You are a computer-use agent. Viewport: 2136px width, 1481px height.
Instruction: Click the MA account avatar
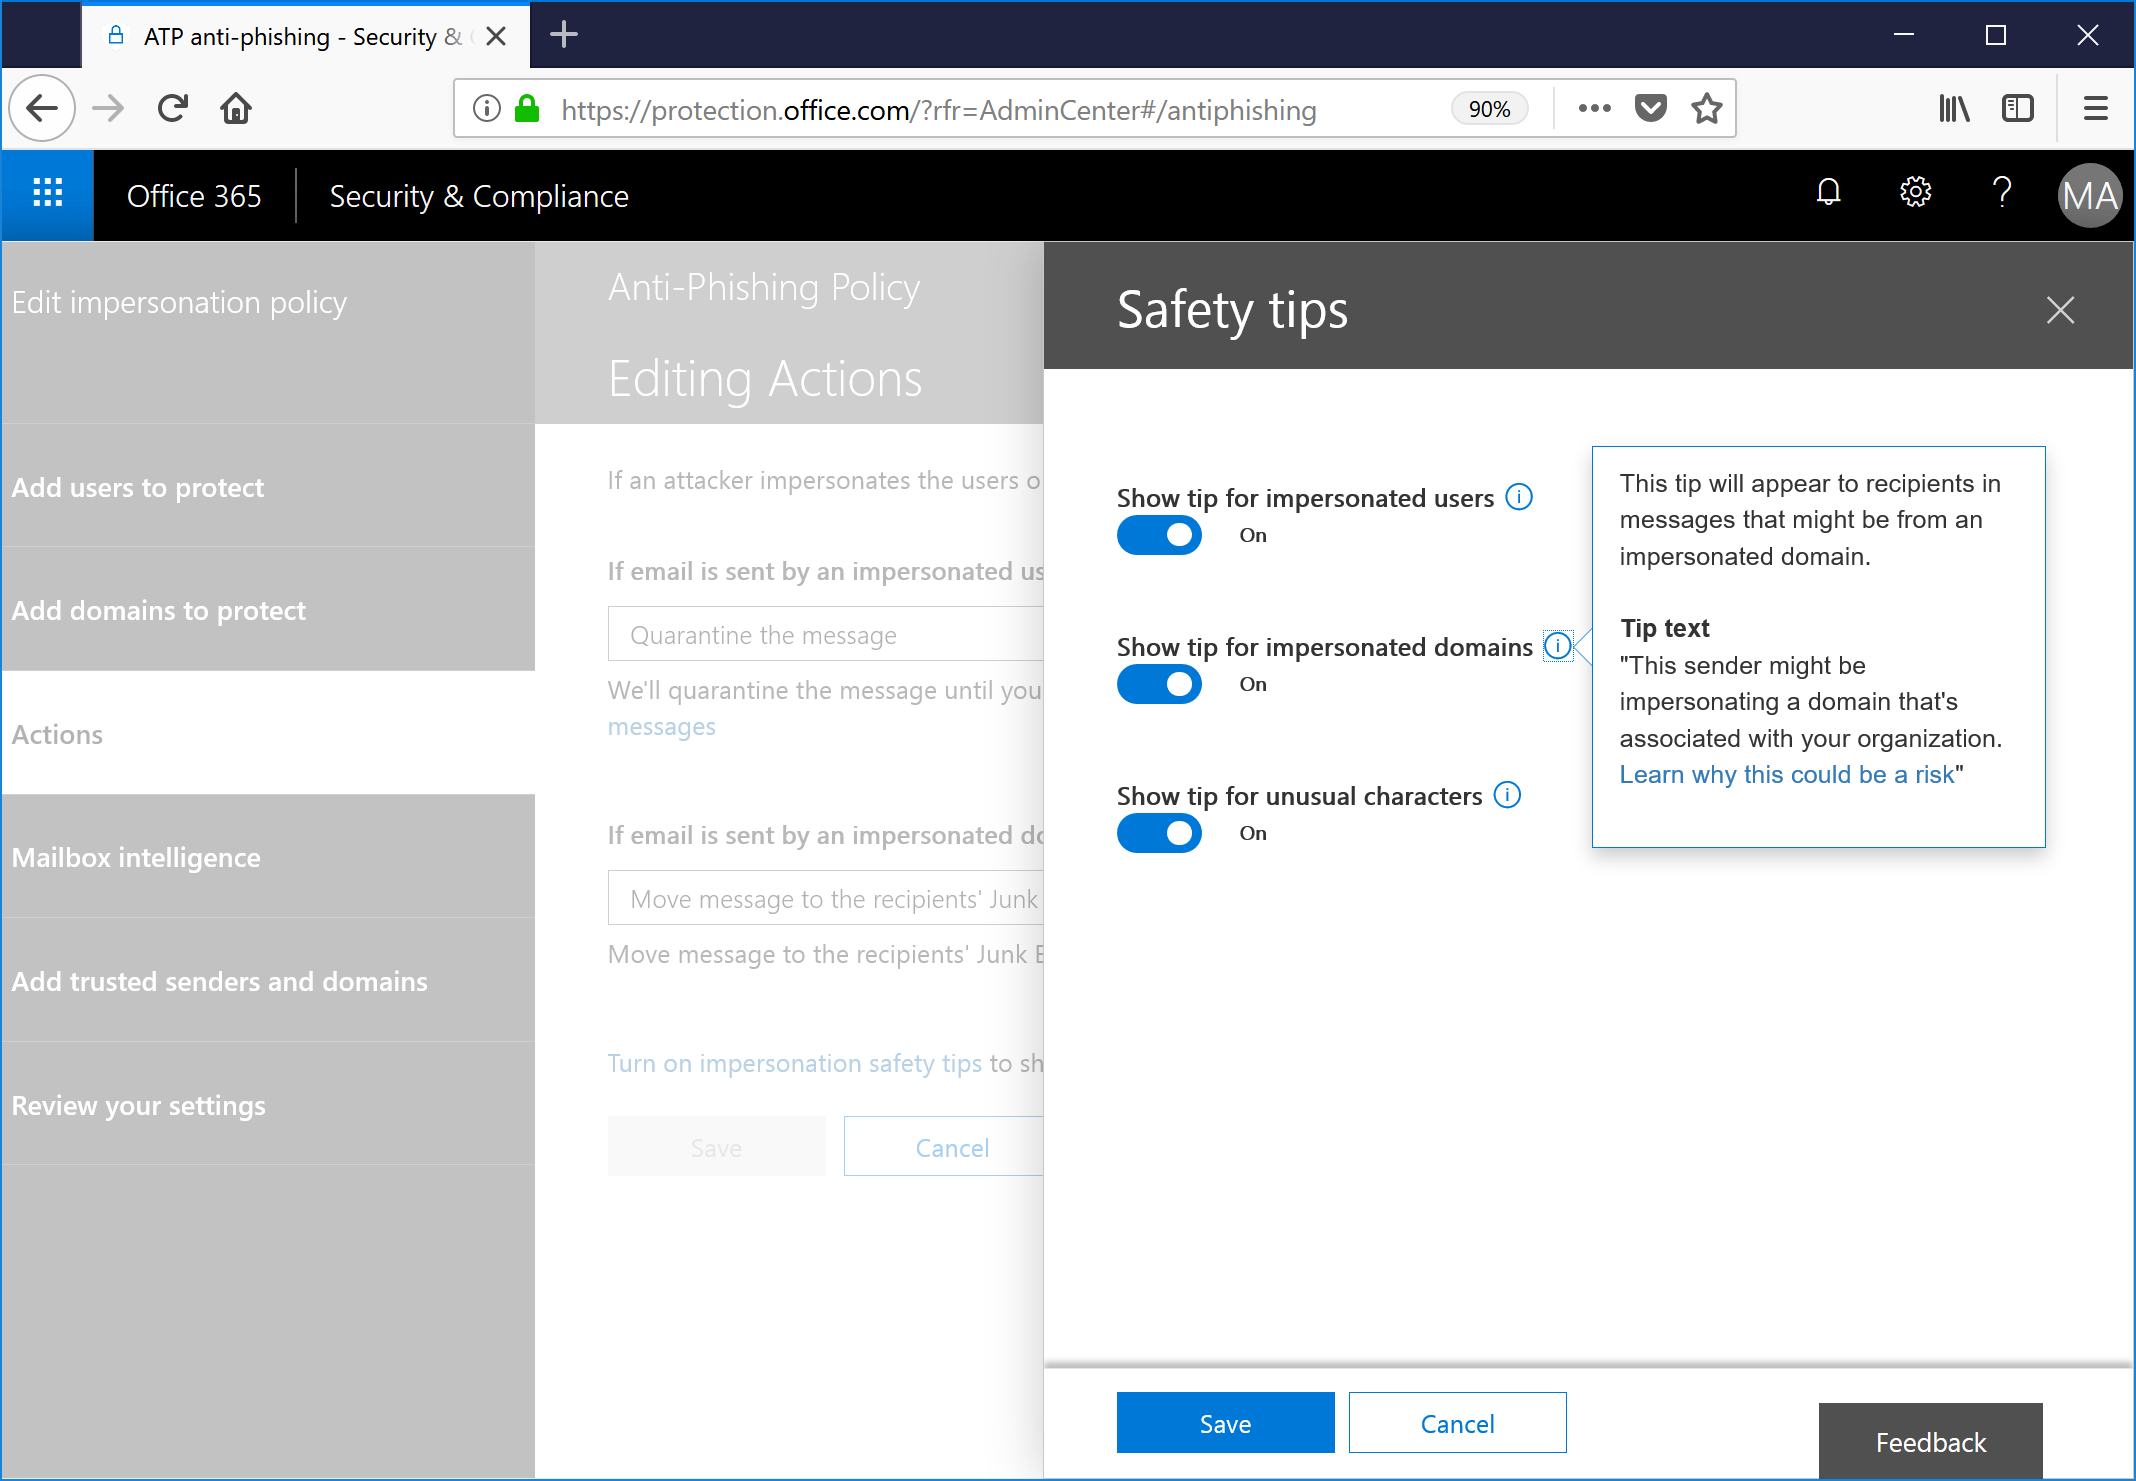2089,195
